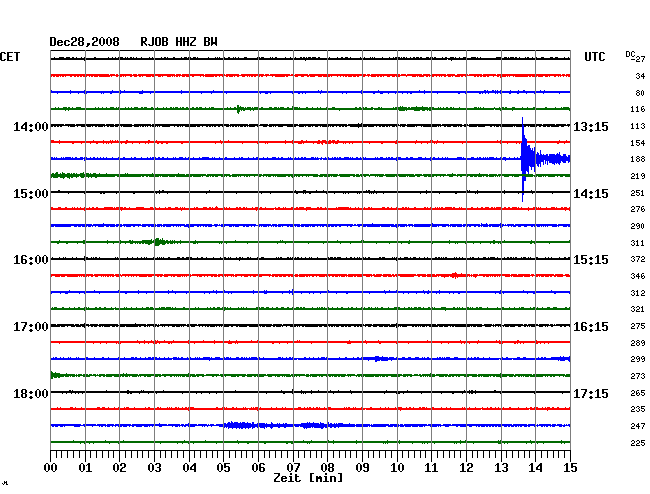Select minute axis label 03
Image resolution: width=650 pixels, height=494 pixels.
[154, 467]
